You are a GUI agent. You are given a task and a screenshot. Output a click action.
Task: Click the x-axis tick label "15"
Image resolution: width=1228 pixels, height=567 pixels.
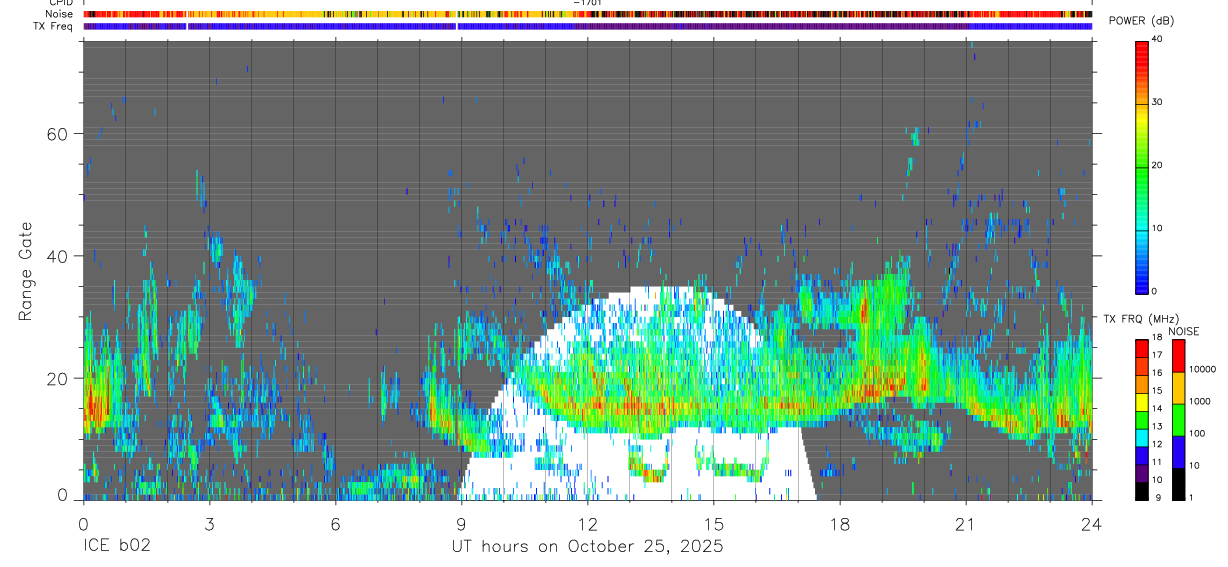tap(713, 524)
